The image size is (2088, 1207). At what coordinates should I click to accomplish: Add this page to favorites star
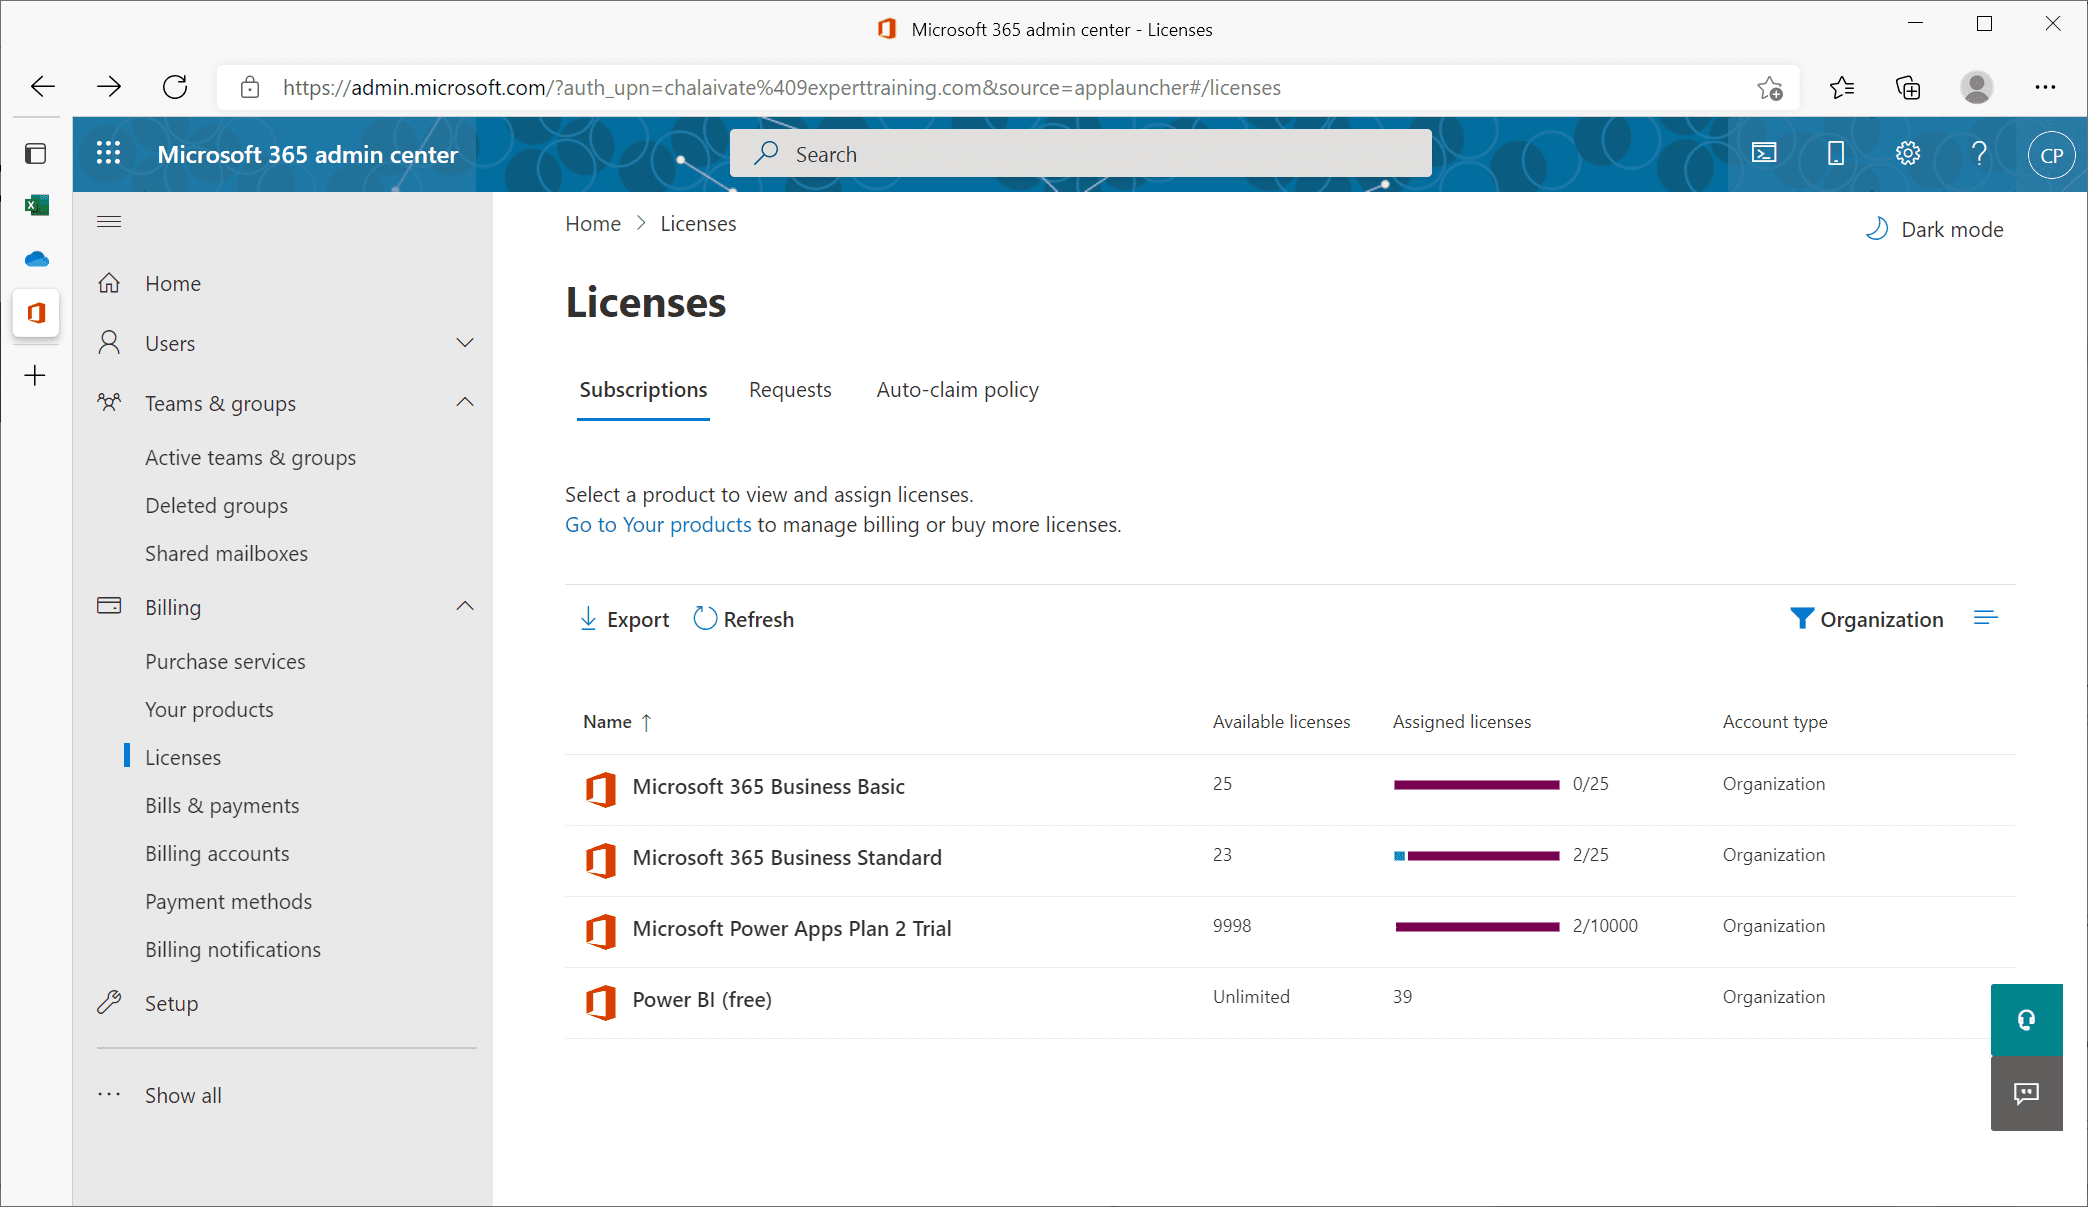1770,88
